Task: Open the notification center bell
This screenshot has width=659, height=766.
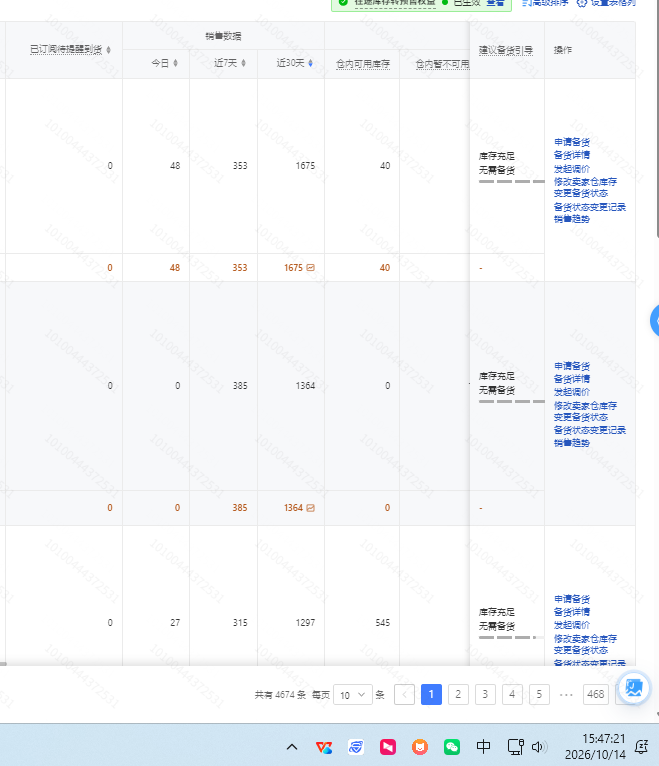Action: pyautogui.click(x=641, y=747)
